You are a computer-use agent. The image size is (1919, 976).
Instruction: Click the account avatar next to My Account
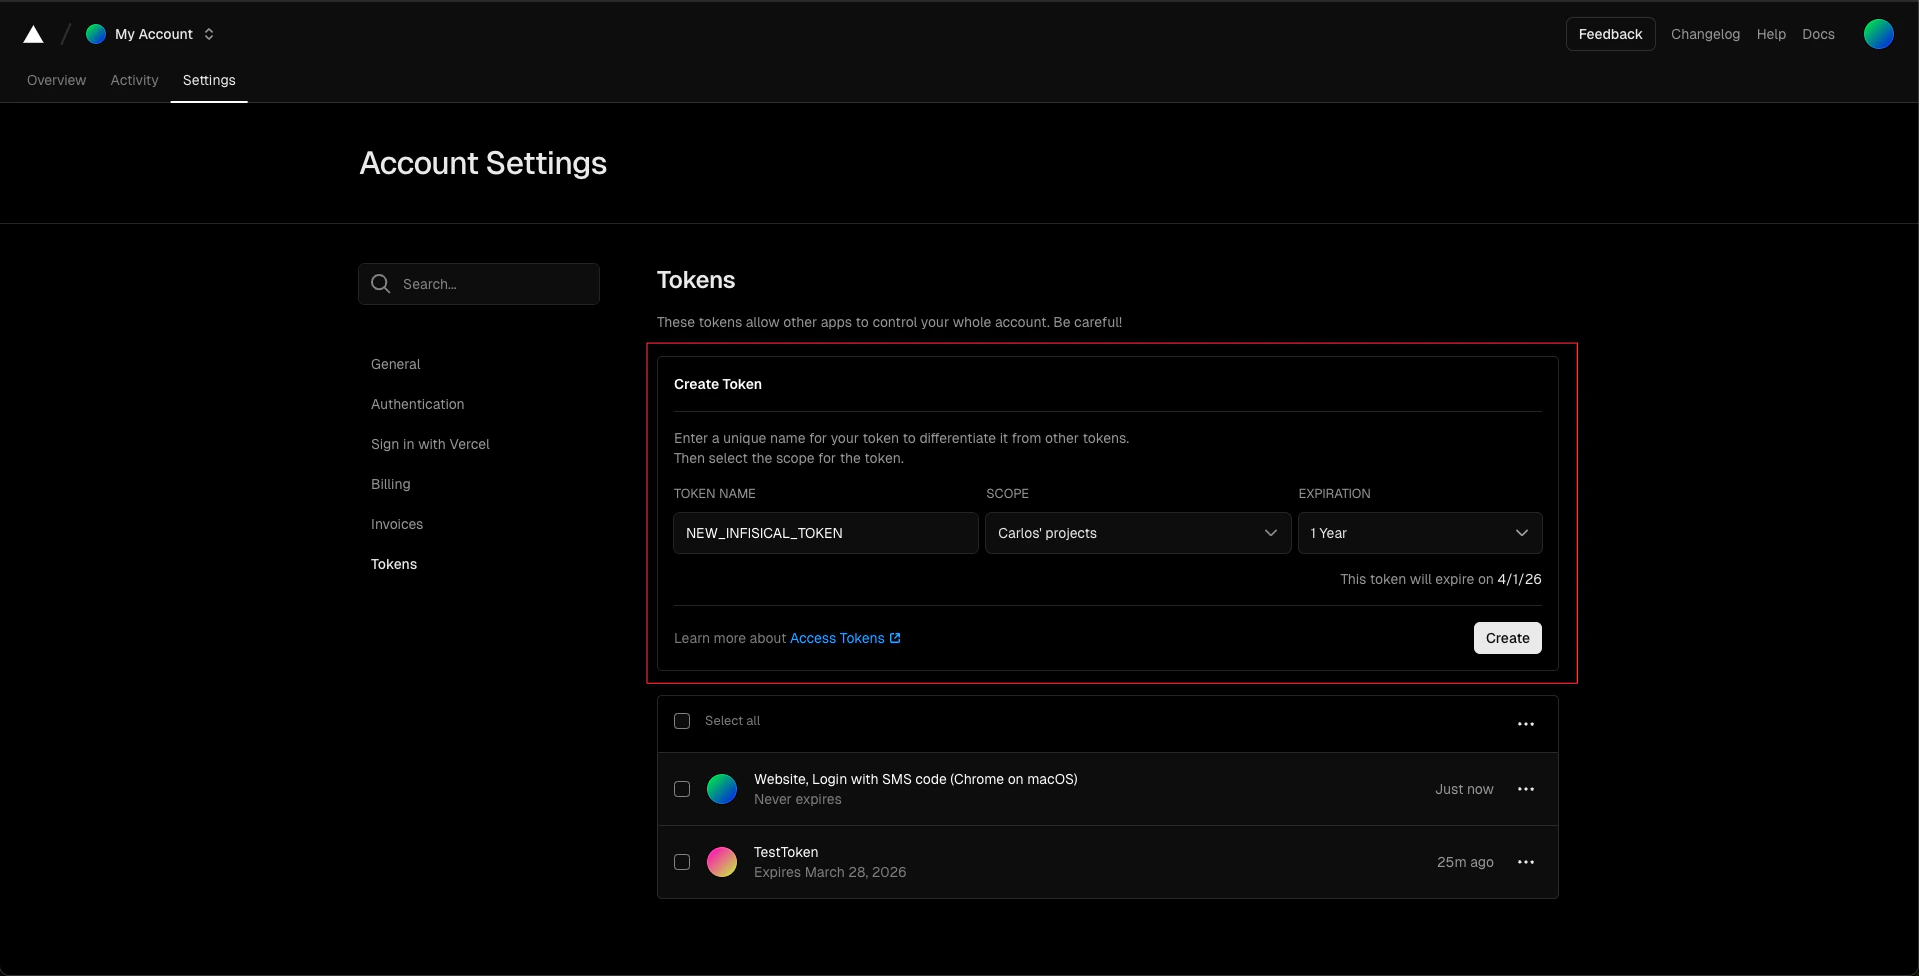96,34
